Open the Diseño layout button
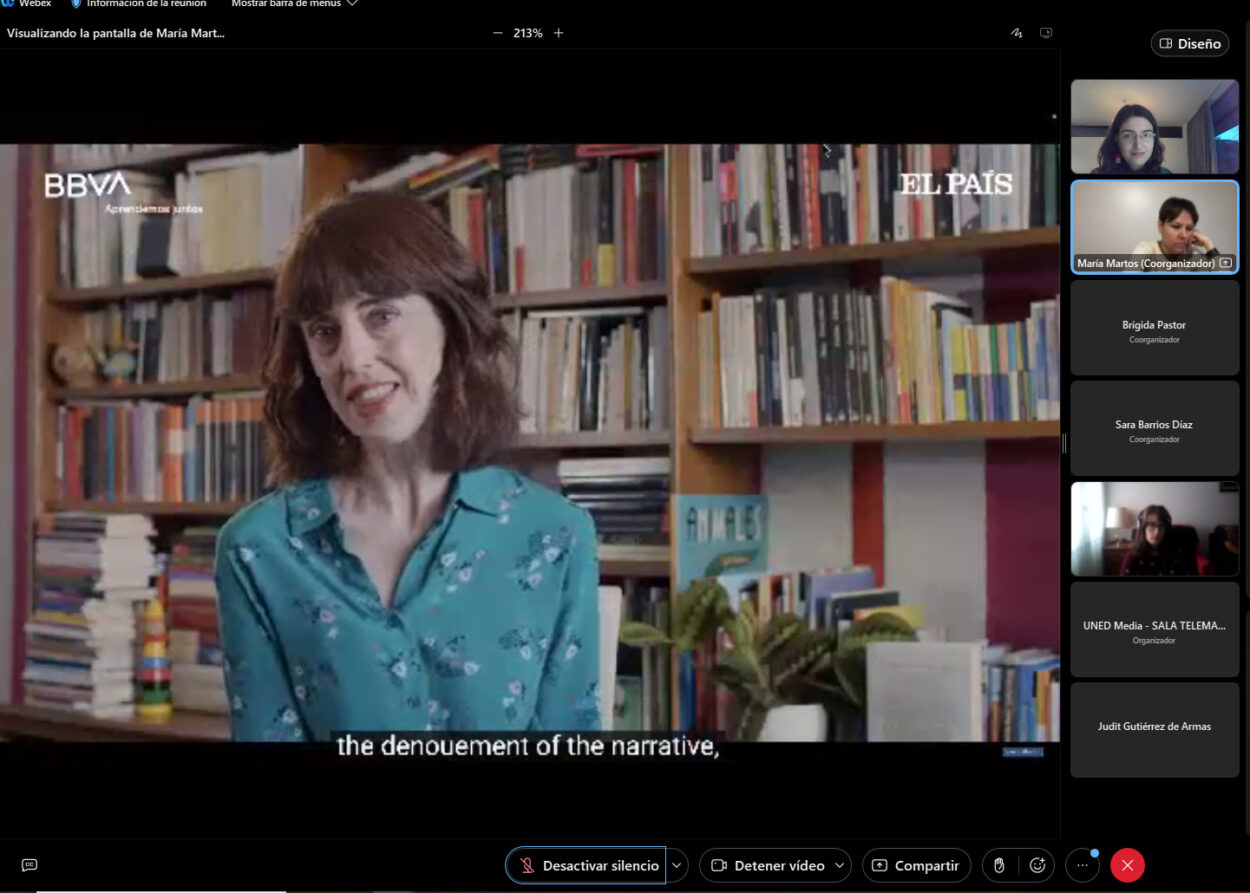 point(1190,44)
